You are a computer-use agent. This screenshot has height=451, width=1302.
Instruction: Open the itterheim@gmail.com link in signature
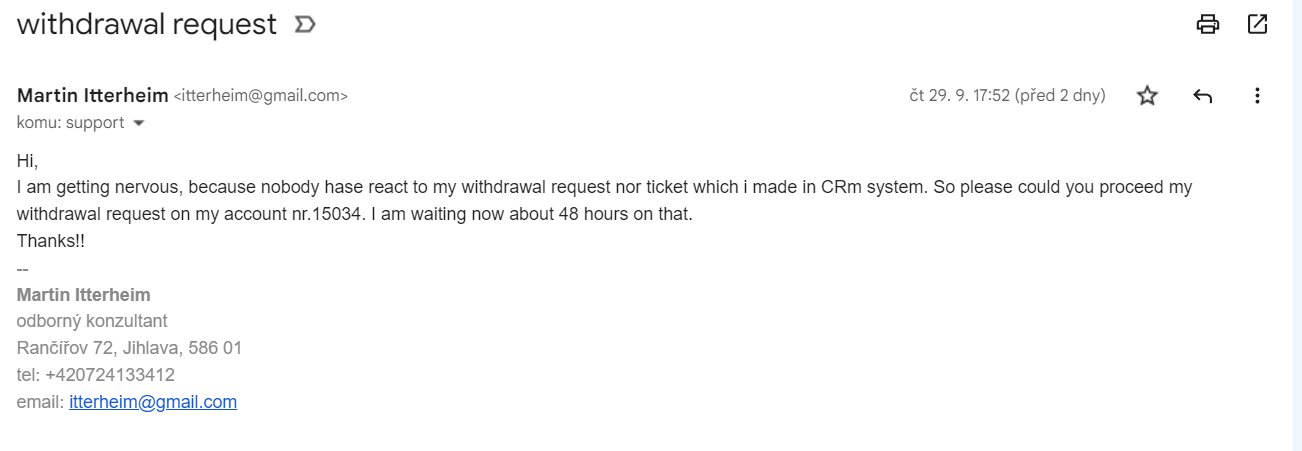pyautogui.click(x=153, y=402)
